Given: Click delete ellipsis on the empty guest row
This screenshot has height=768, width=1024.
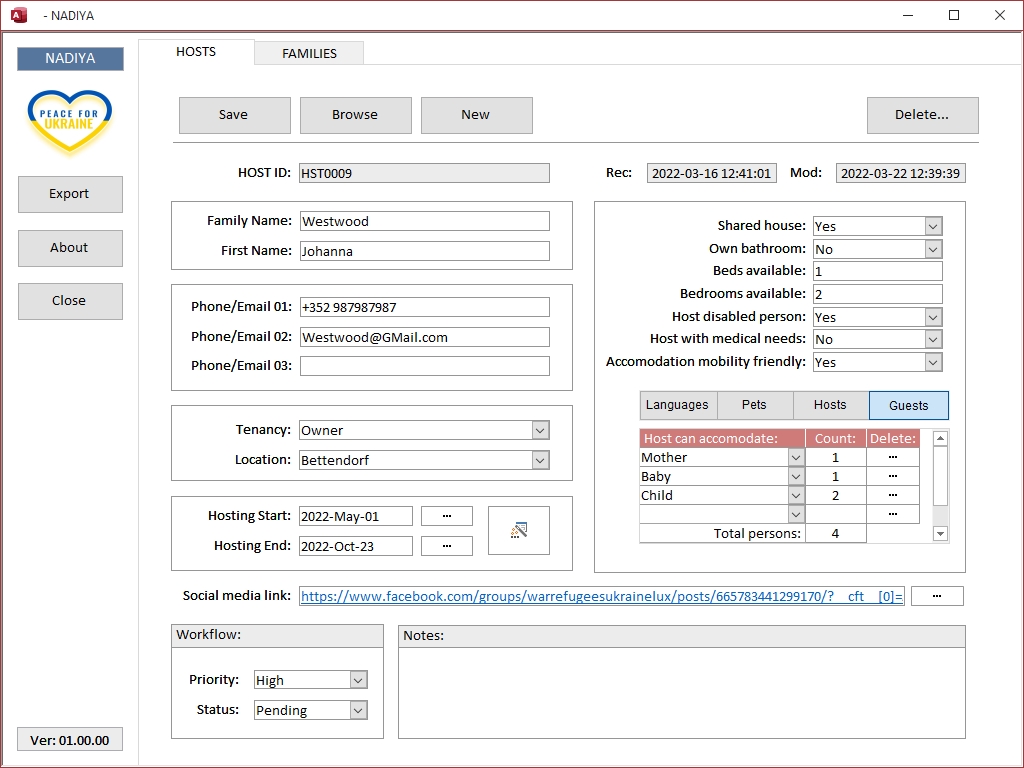Looking at the screenshot, I should pos(893,514).
